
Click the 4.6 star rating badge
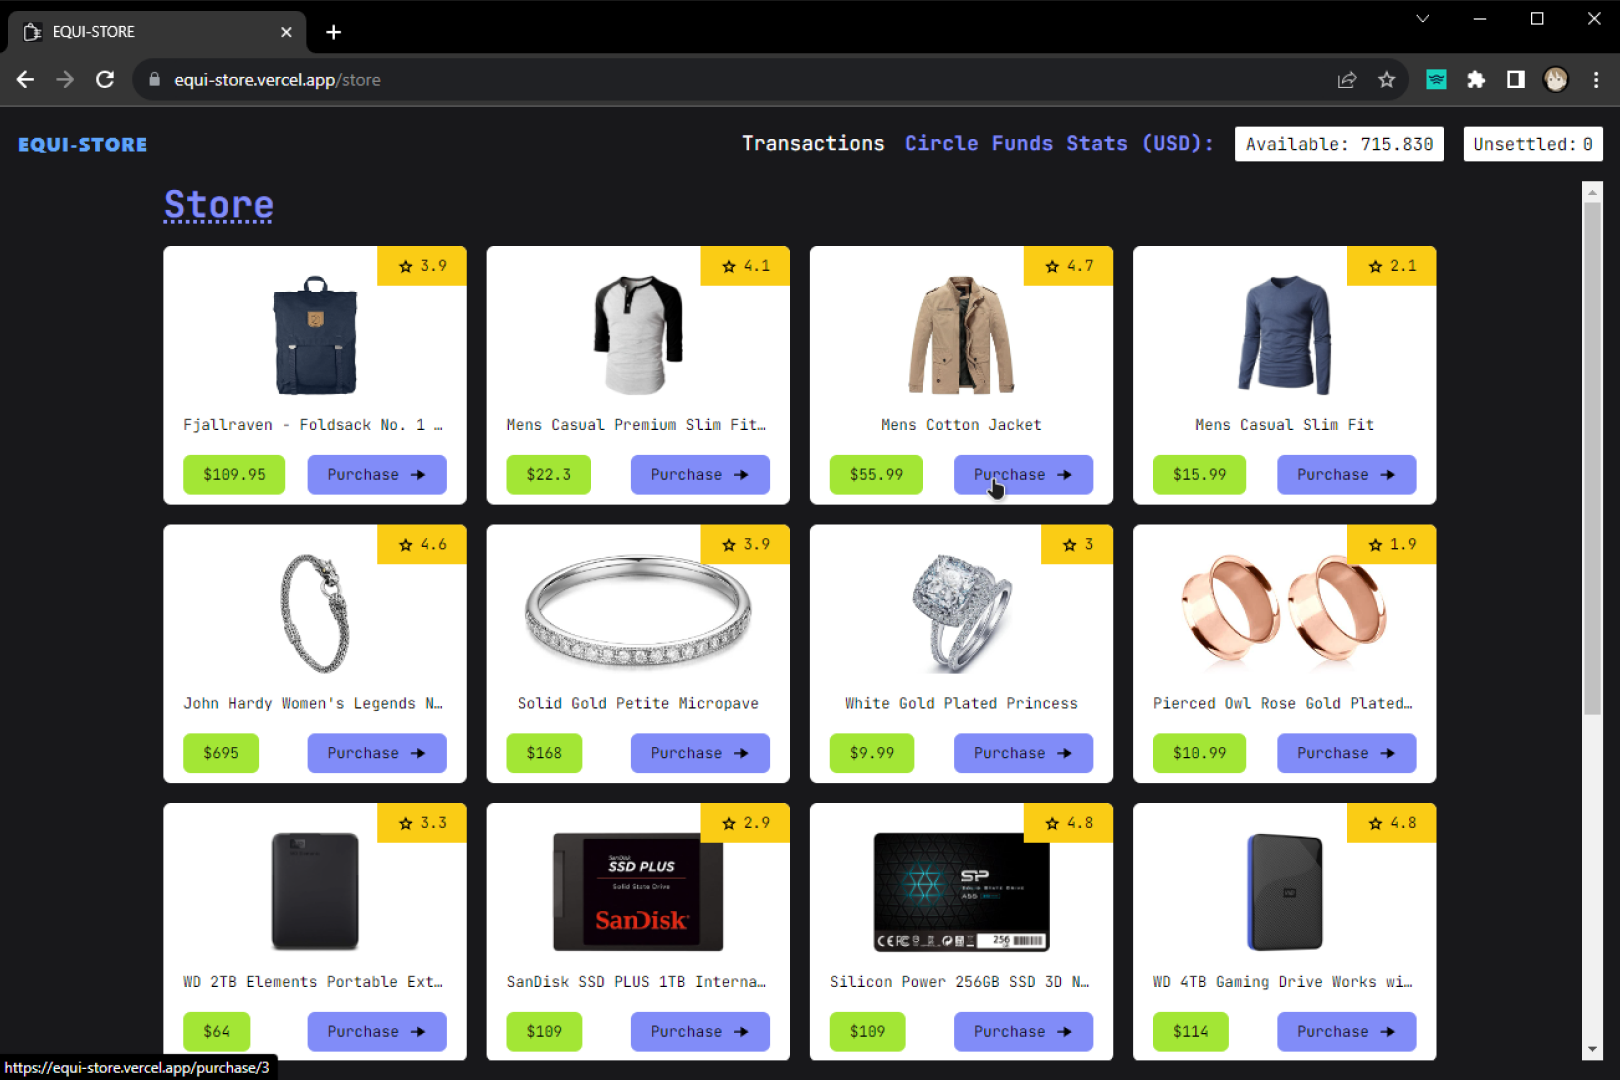coord(421,545)
